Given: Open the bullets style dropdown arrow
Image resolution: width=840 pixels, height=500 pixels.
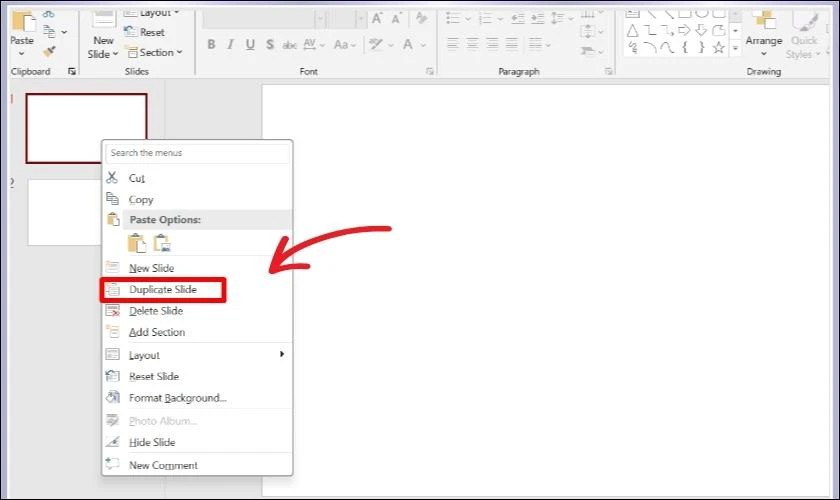Looking at the screenshot, I should (468, 19).
